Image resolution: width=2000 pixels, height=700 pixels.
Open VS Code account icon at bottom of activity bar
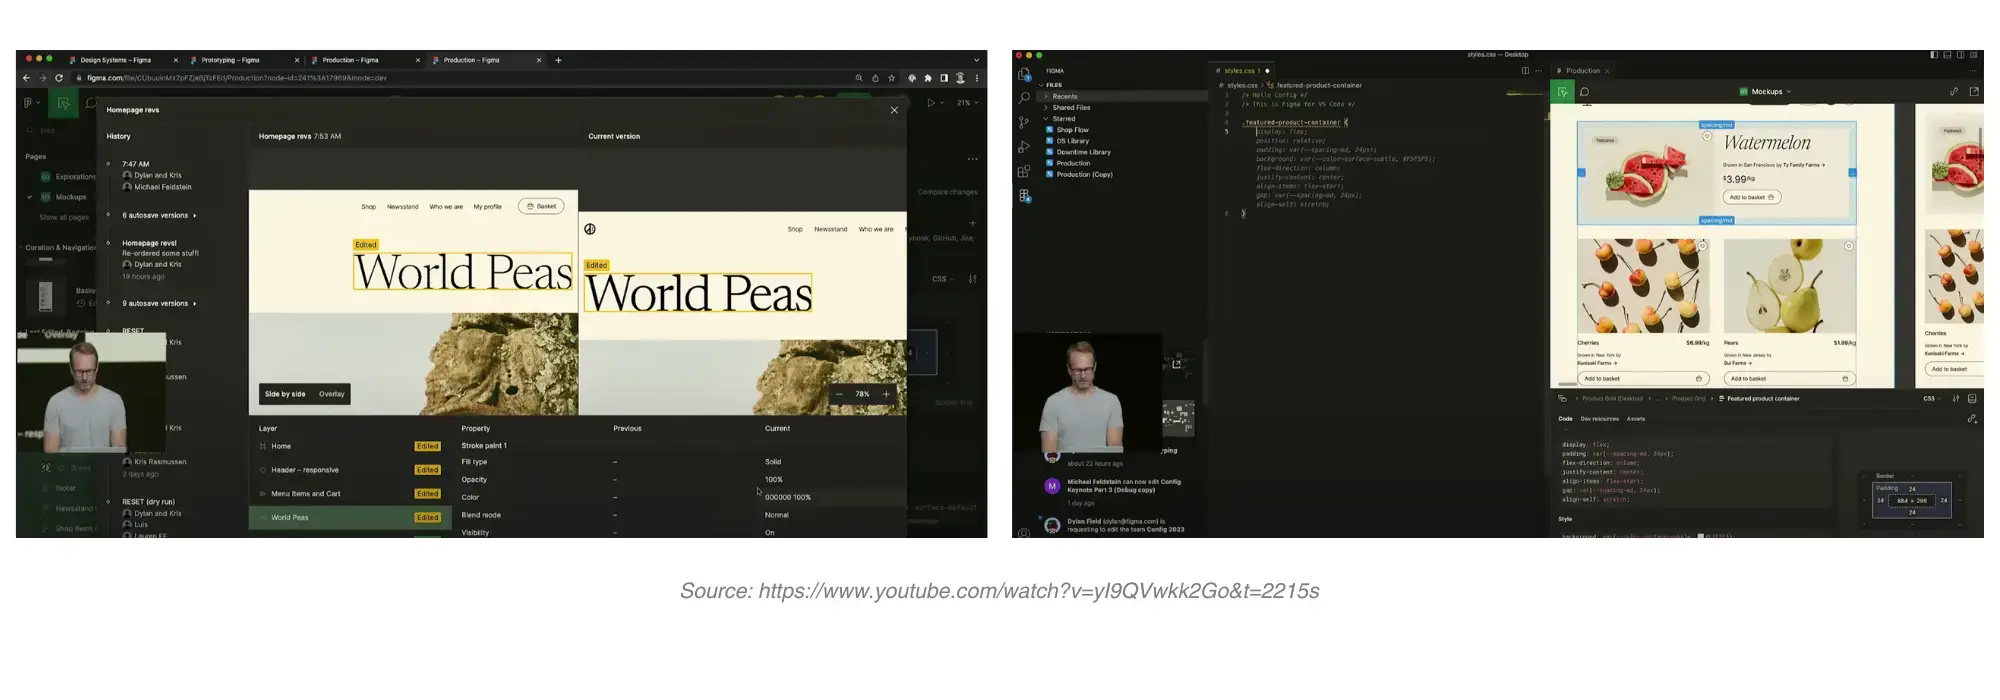tap(1024, 533)
